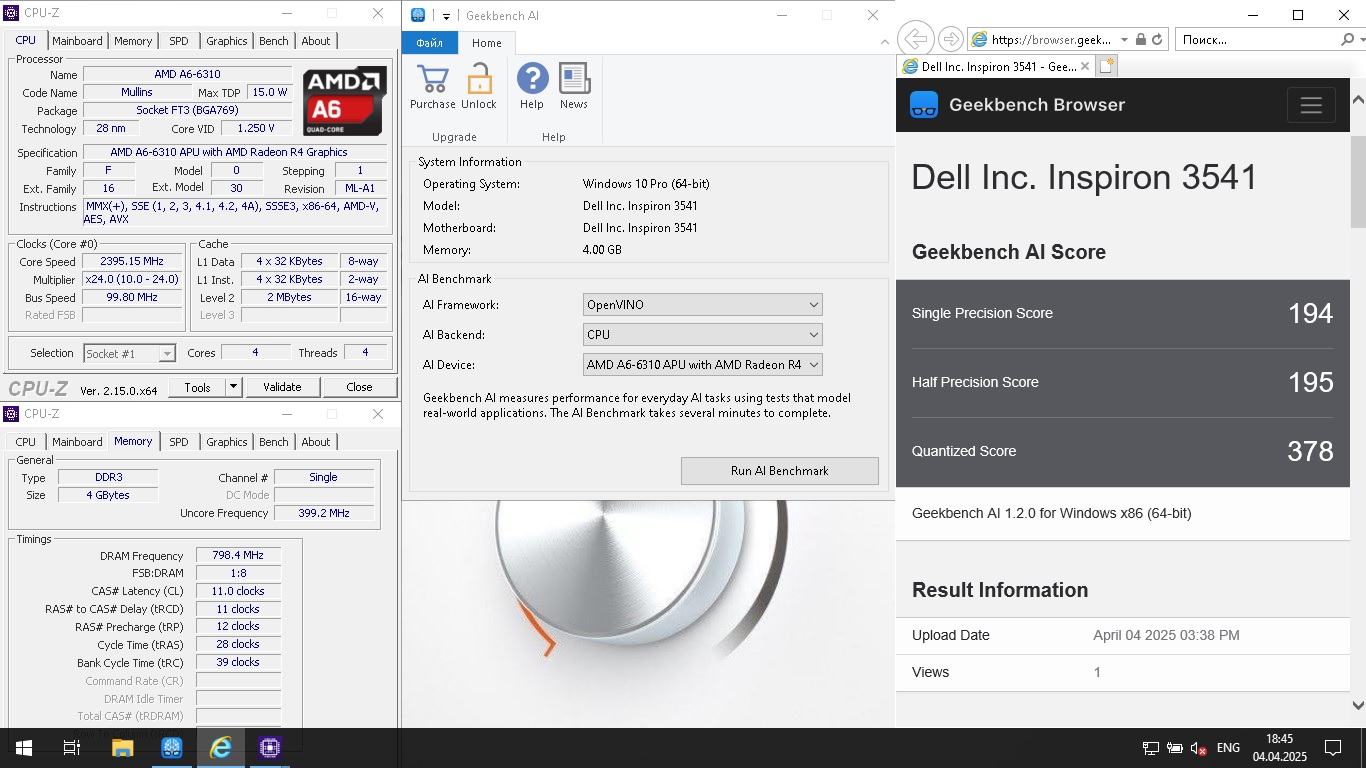The image size is (1366, 768).
Task: Click the network tray icon
Action: pyautogui.click(x=1151, y=748)
